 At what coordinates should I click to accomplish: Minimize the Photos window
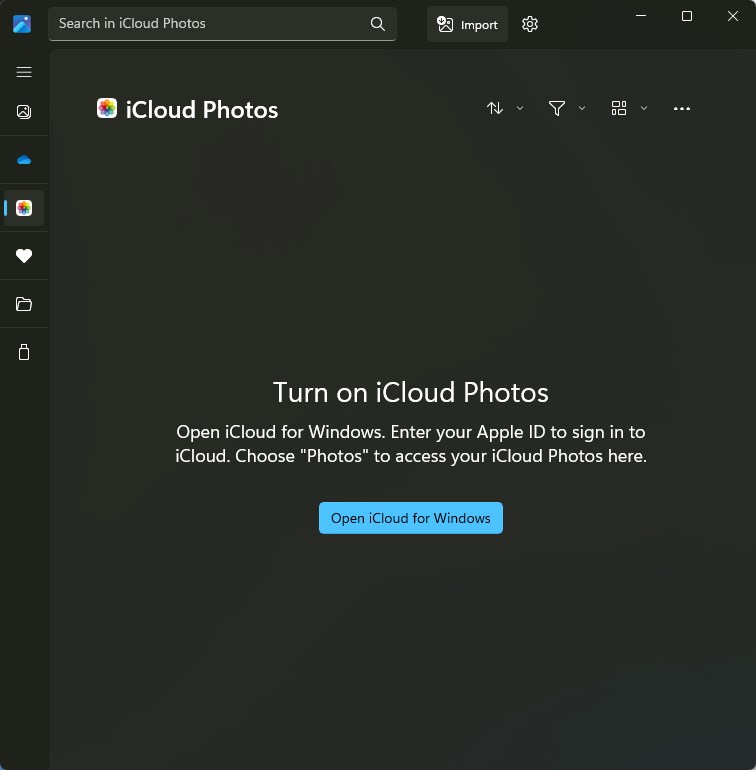tap(641, 16)
